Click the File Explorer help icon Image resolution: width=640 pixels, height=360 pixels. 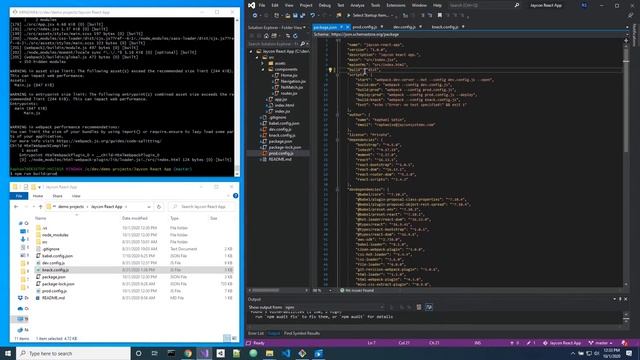[236, 196]
